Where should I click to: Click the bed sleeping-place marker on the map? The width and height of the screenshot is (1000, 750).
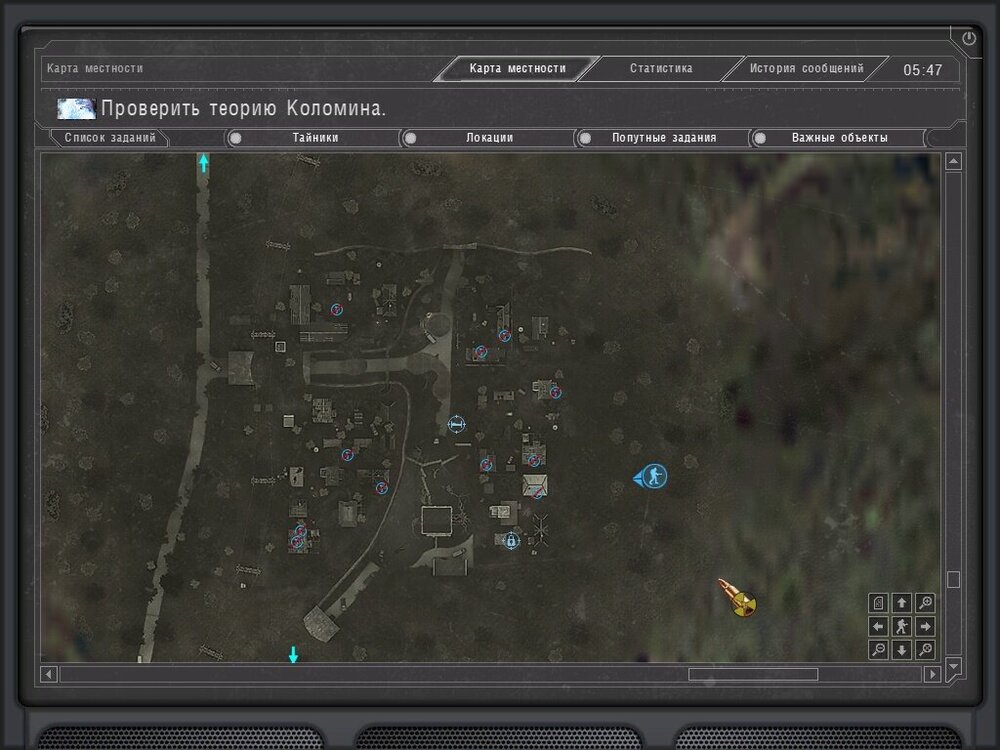click(456, 423)
